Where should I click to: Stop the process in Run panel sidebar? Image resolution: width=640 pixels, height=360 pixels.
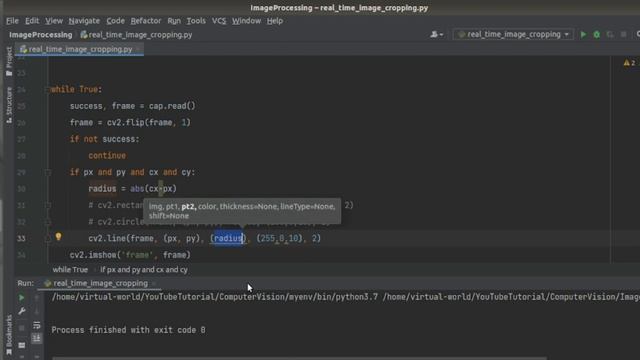tap(22, 328)
